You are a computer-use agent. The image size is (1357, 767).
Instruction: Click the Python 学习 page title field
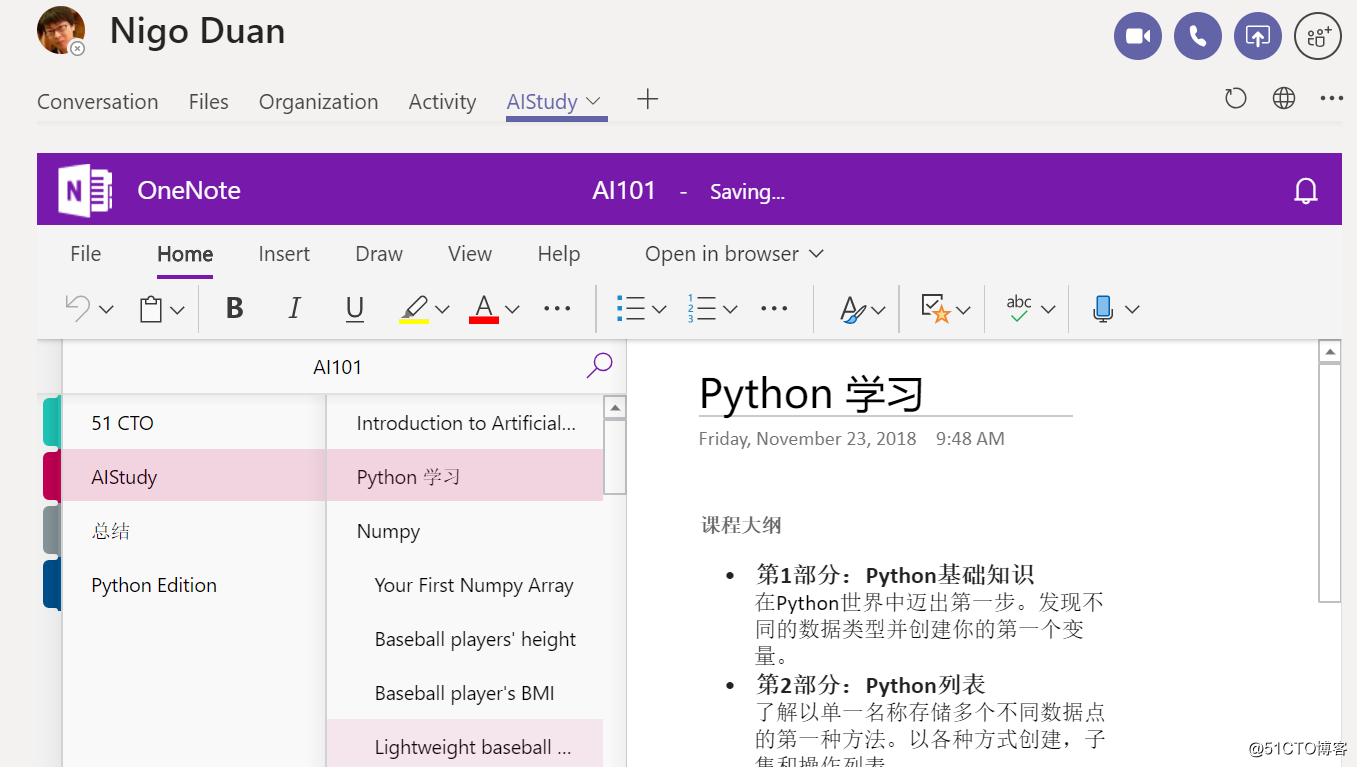(x=885, y=393)
